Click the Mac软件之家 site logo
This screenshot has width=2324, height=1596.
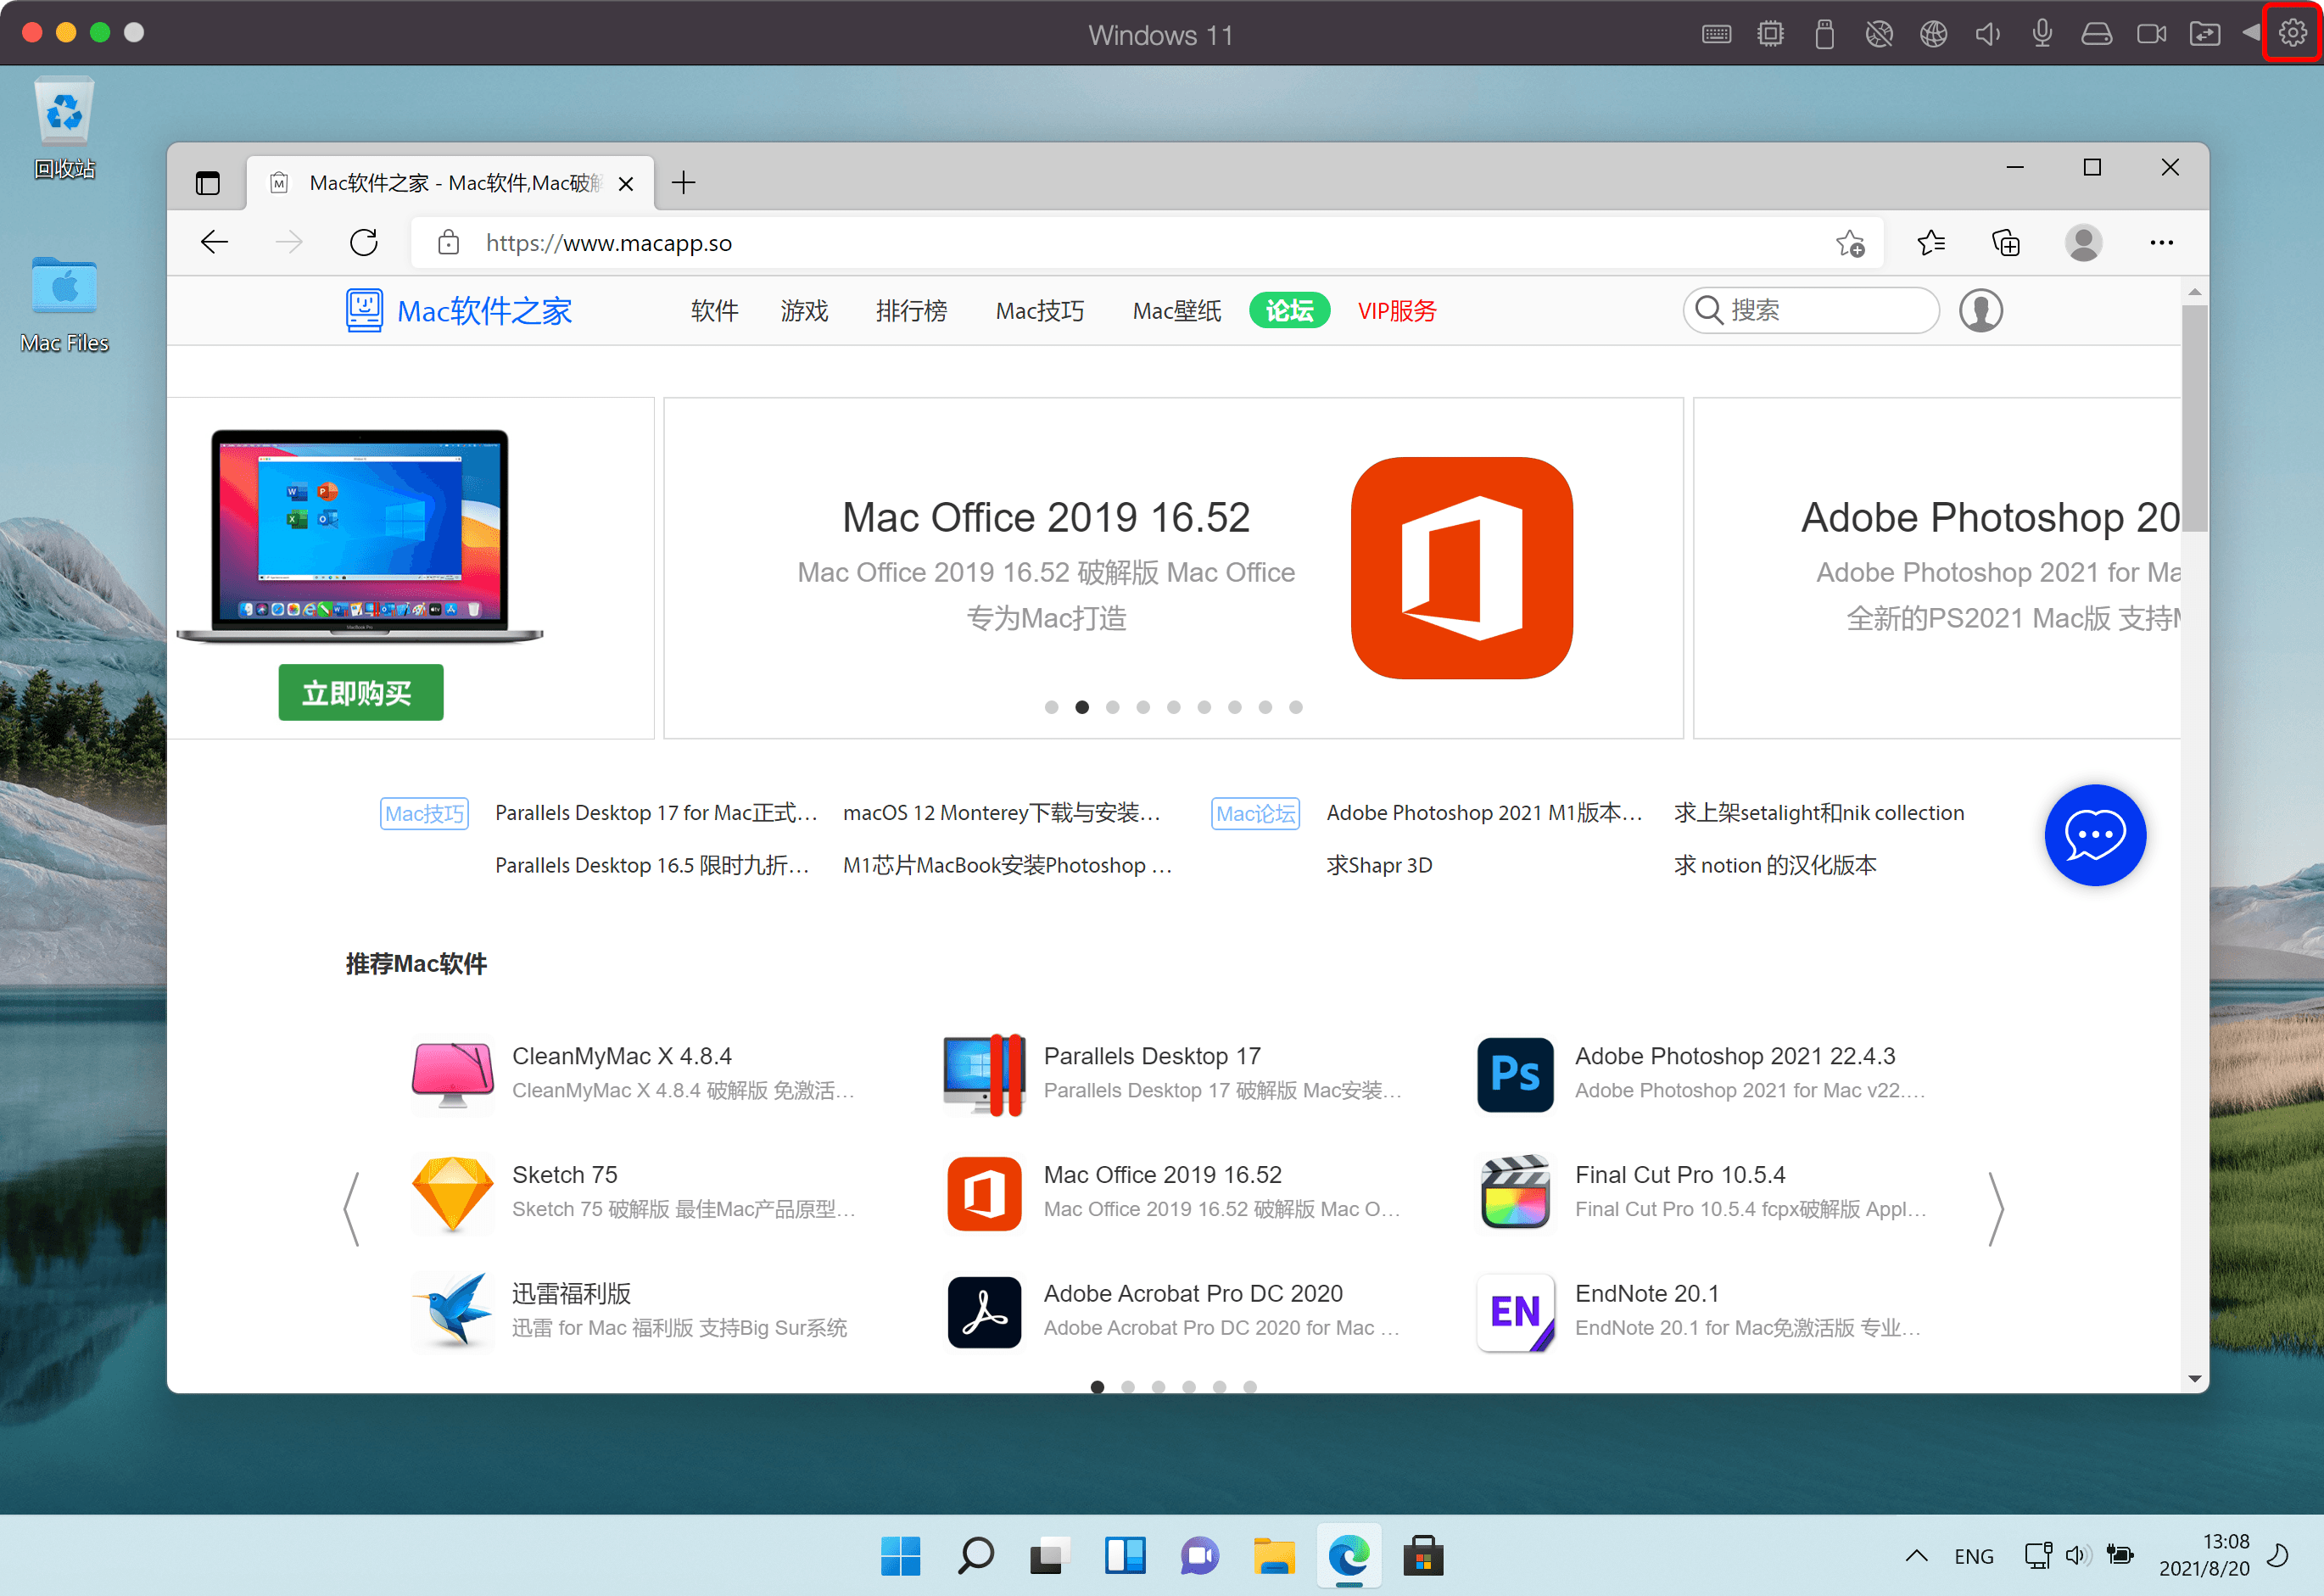[459, 311]
